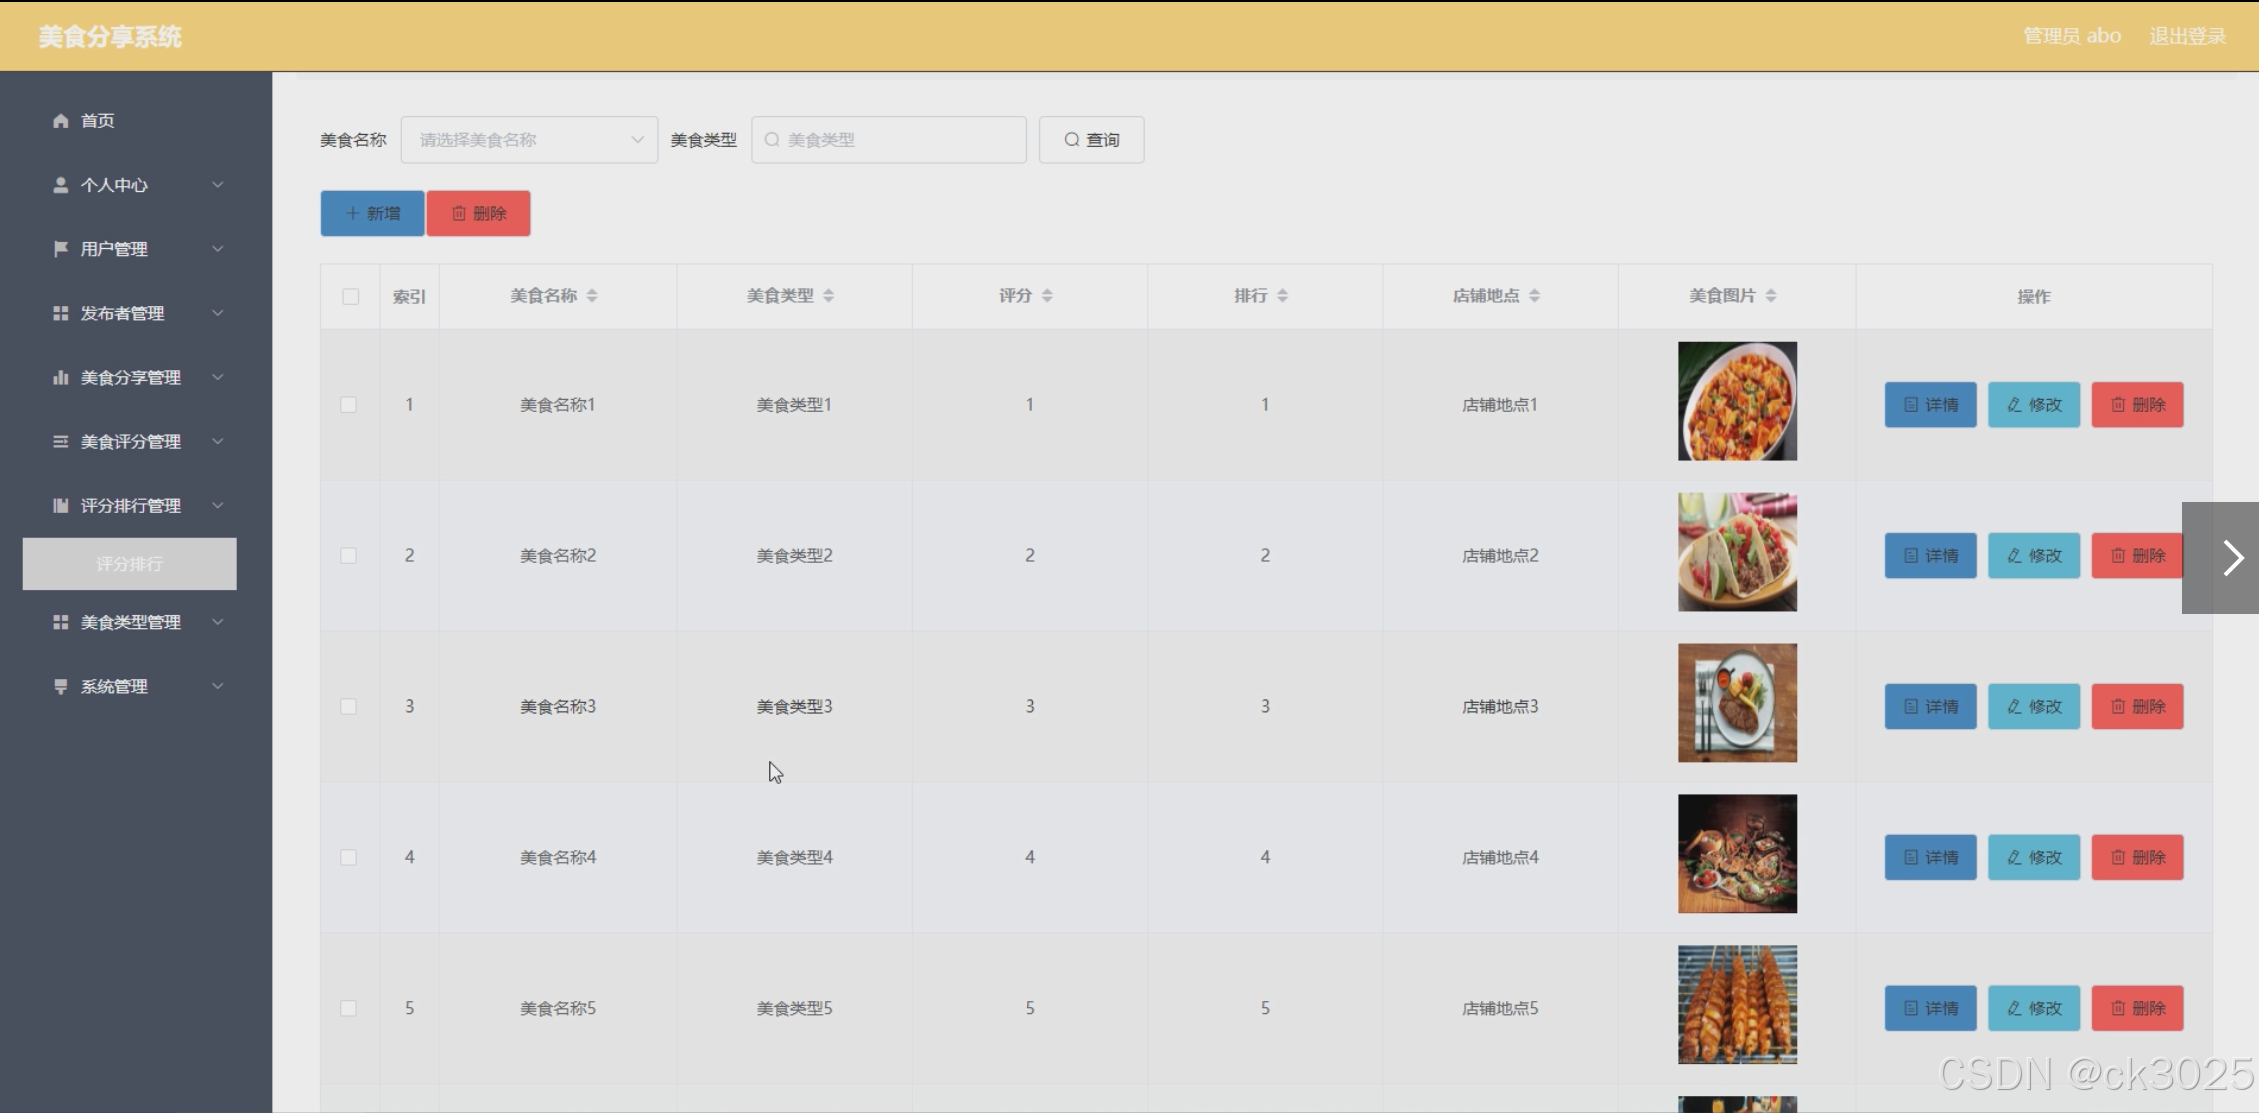
Task: Click the bar chart icon for 美食分享管理
Action: (61, 377)
